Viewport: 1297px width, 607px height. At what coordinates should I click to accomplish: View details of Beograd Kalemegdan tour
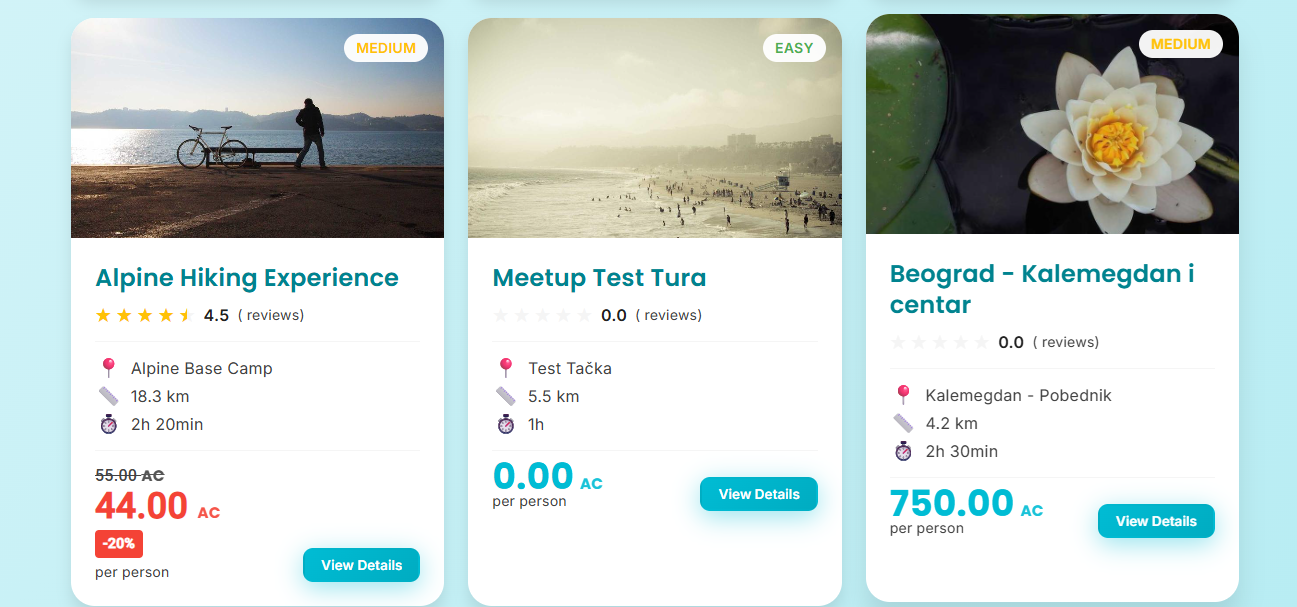[1155, 521]
